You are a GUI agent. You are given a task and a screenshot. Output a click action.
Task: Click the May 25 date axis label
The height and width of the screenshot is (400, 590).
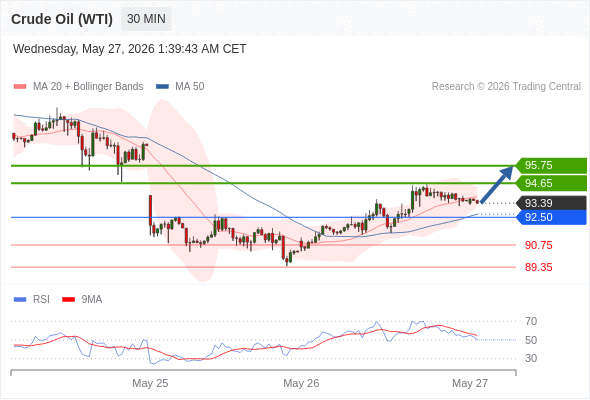pyautogui.click(x=150, y=383)
